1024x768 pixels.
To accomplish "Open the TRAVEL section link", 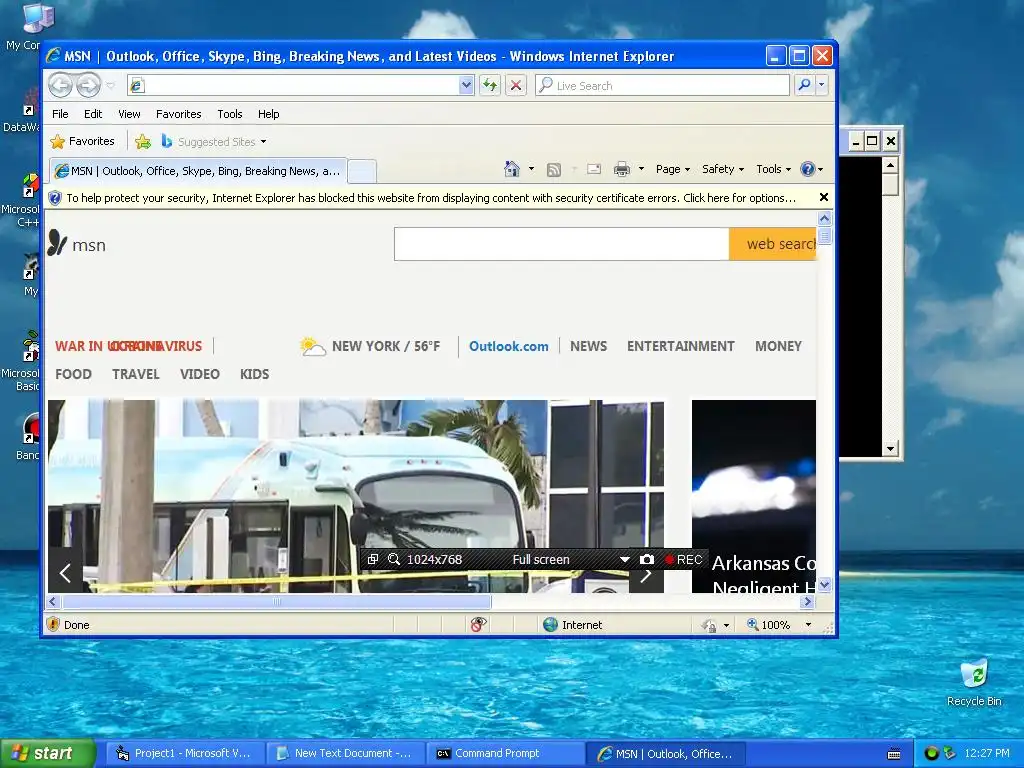I will tap(135, 374).
